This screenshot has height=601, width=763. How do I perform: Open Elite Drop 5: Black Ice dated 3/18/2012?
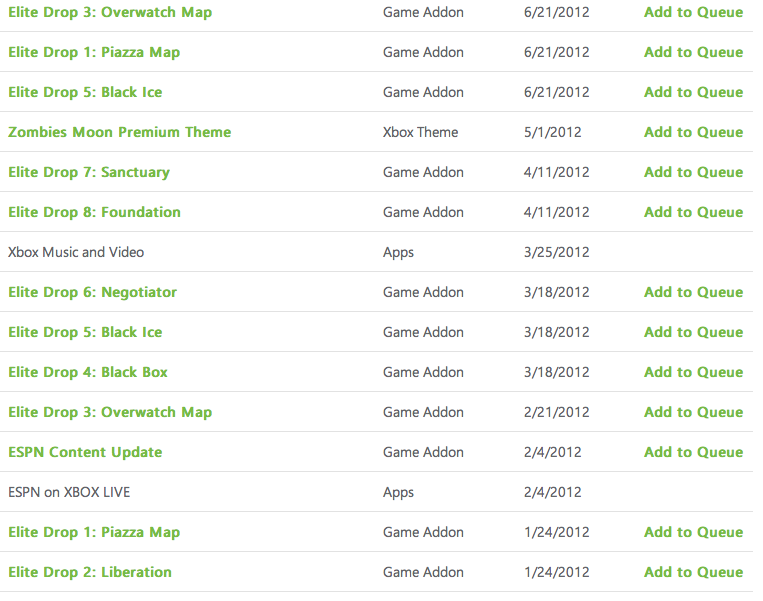pos(85,332)
